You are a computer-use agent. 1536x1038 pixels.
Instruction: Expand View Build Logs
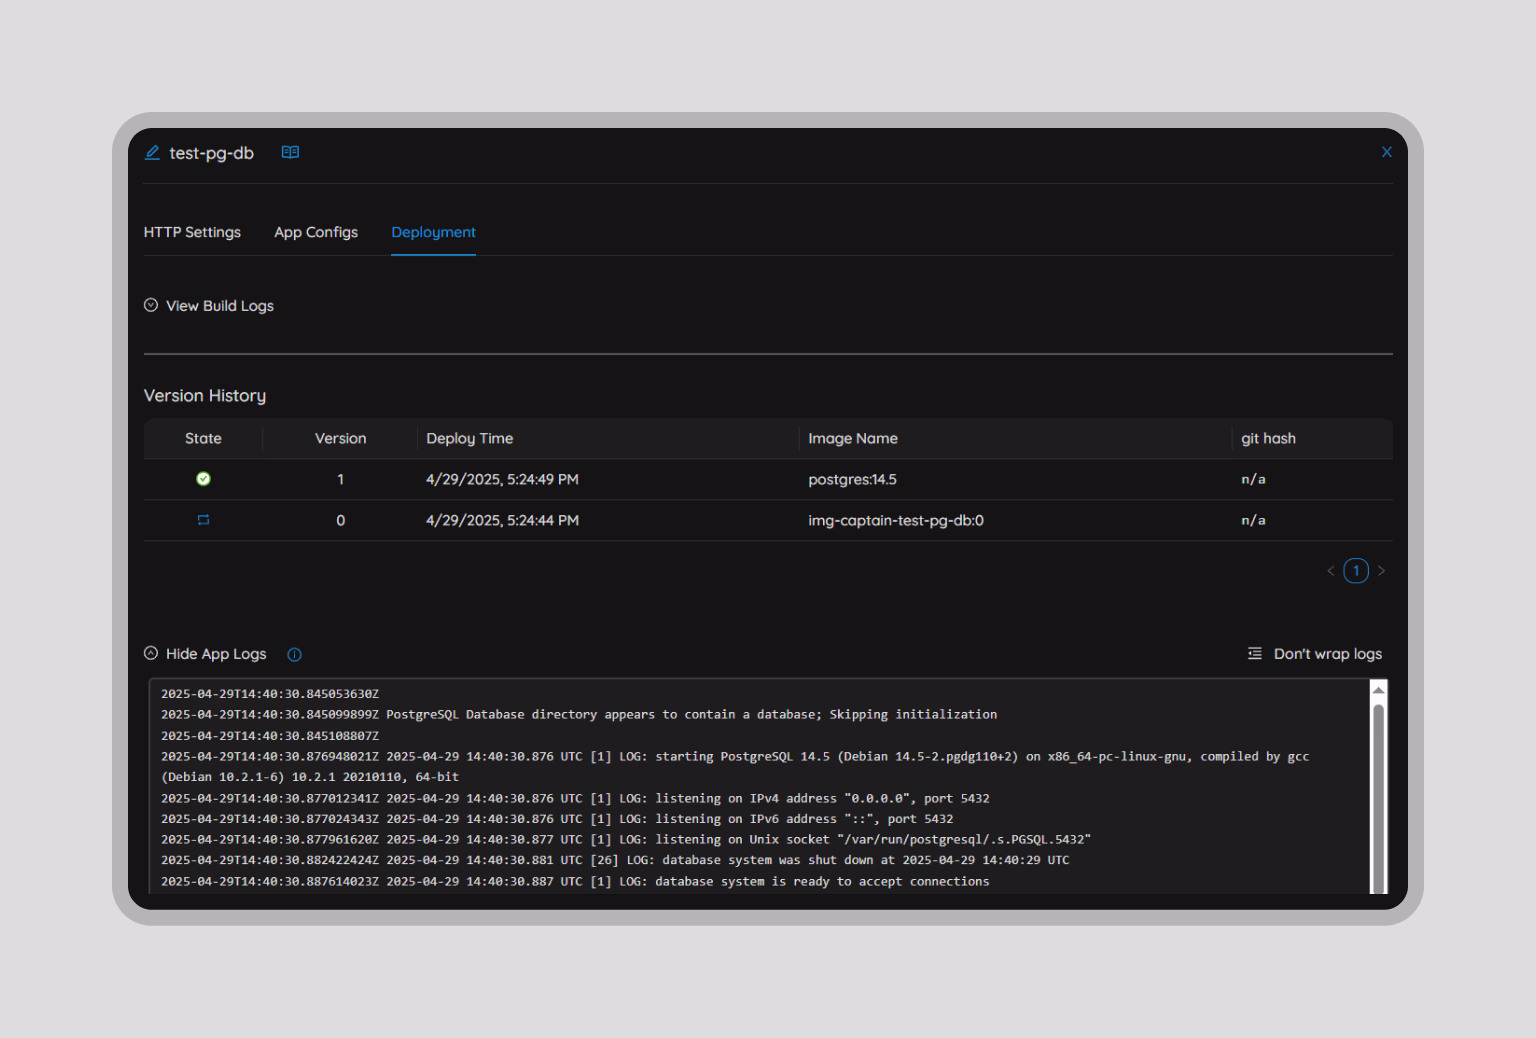pos(209,306)
